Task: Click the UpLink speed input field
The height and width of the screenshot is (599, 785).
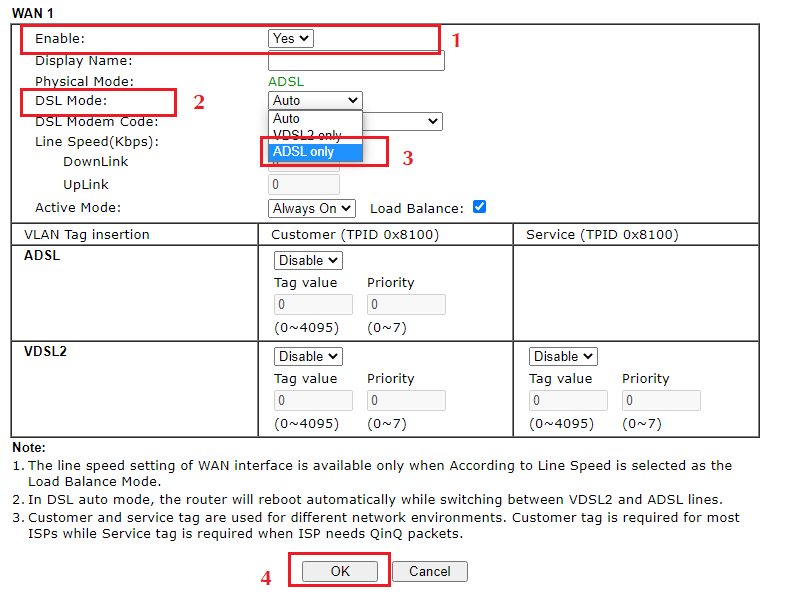Action: (x=304, y=185)
